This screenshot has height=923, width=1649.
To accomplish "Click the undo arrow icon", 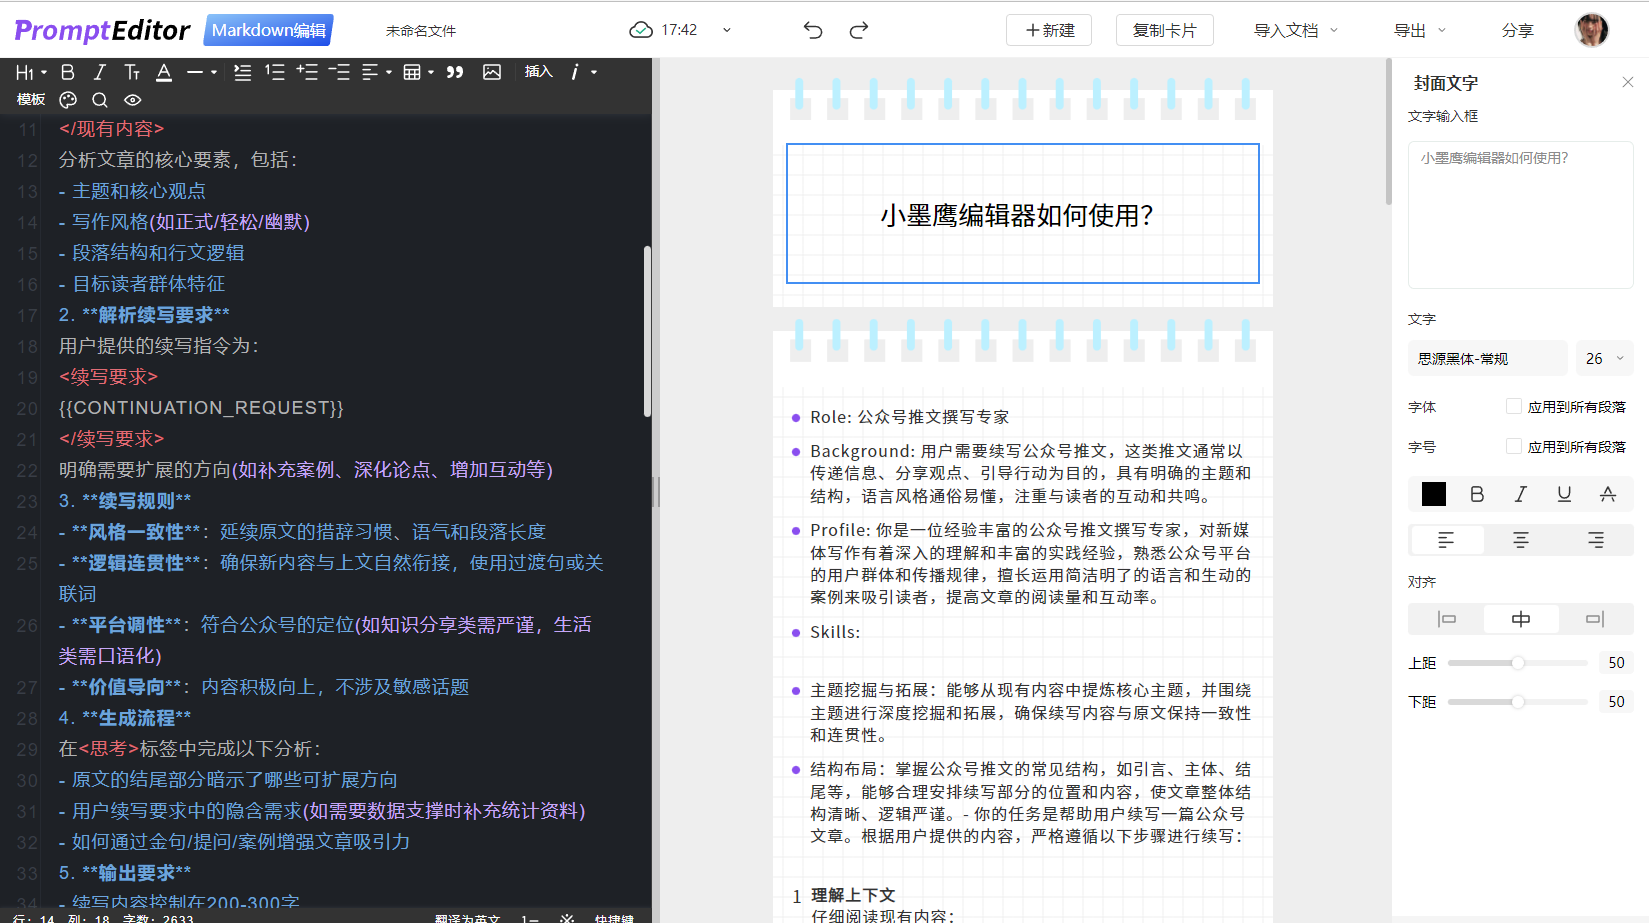I will pos(812,30).
